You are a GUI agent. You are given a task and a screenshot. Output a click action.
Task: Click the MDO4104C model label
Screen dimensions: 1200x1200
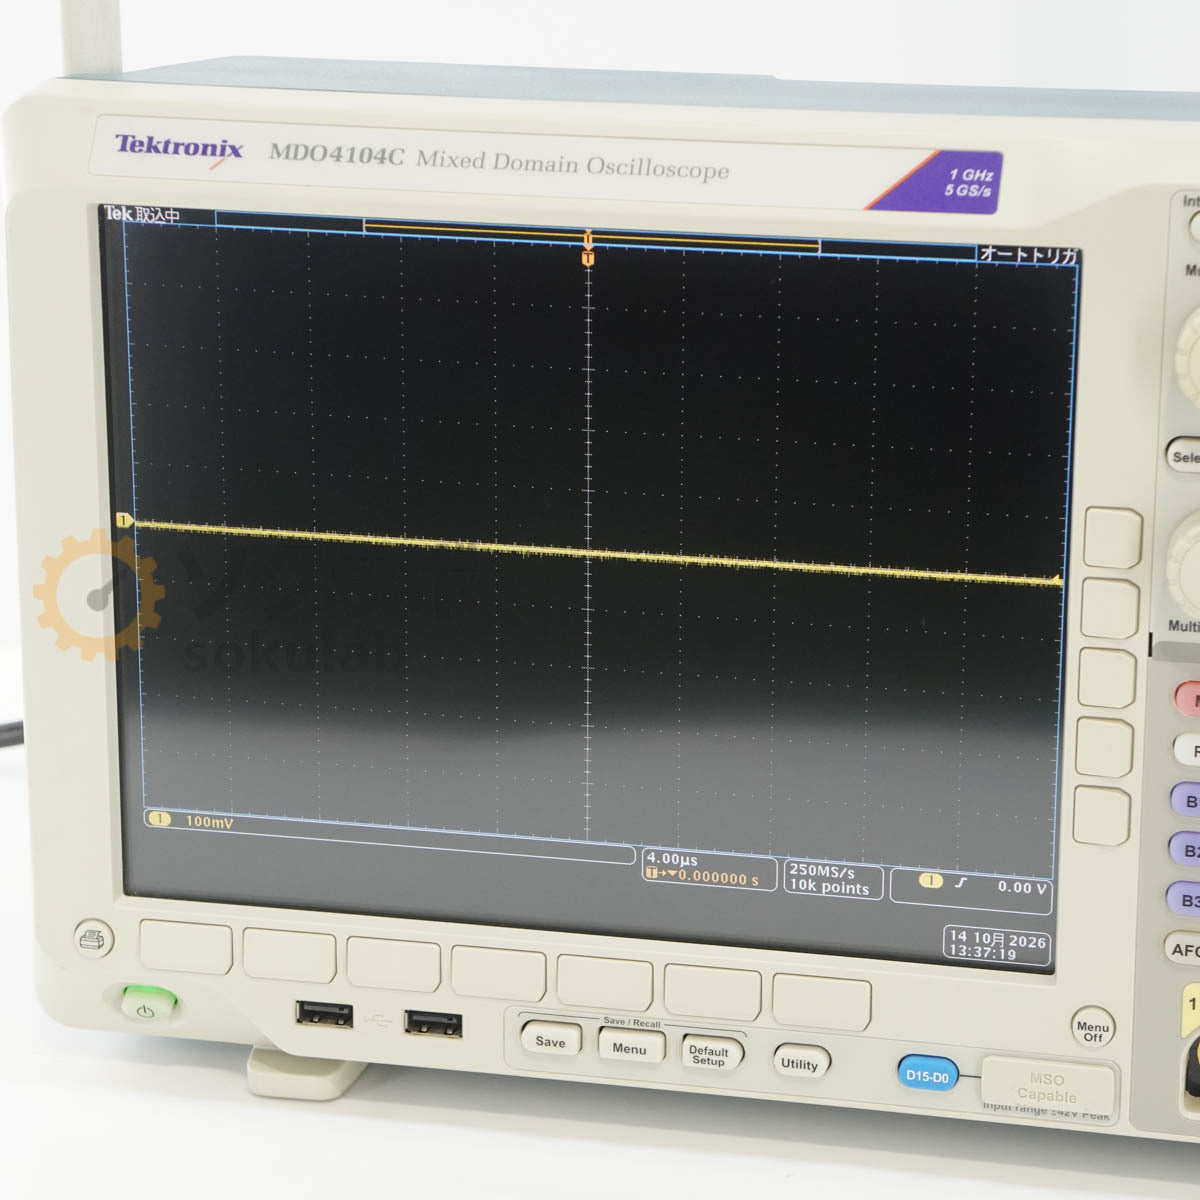(x=335, y=154)
